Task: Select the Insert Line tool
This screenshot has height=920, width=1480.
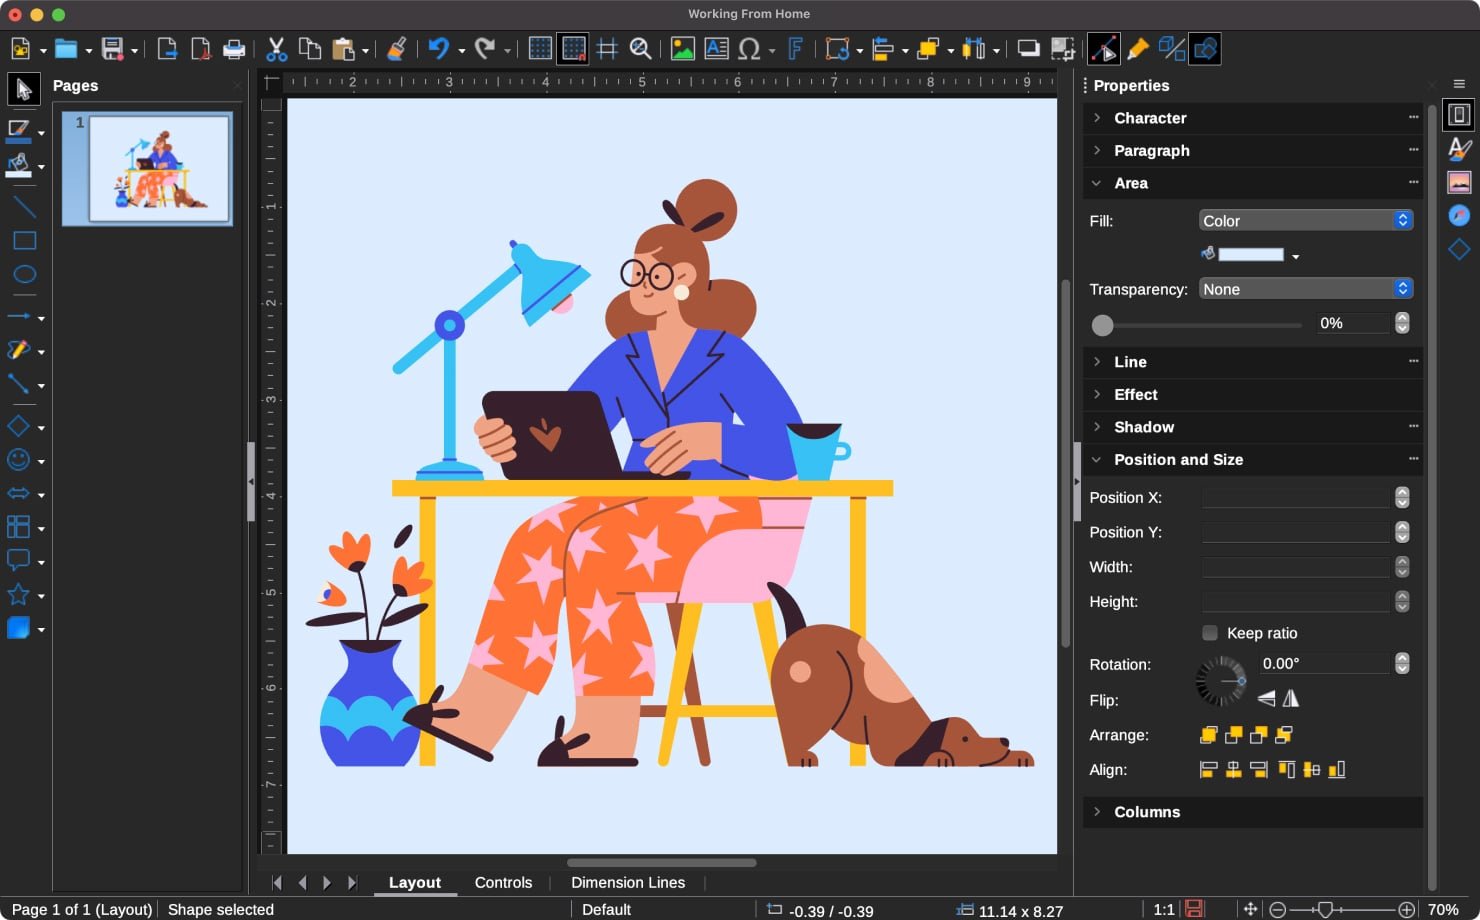Action: pos(24,207)
